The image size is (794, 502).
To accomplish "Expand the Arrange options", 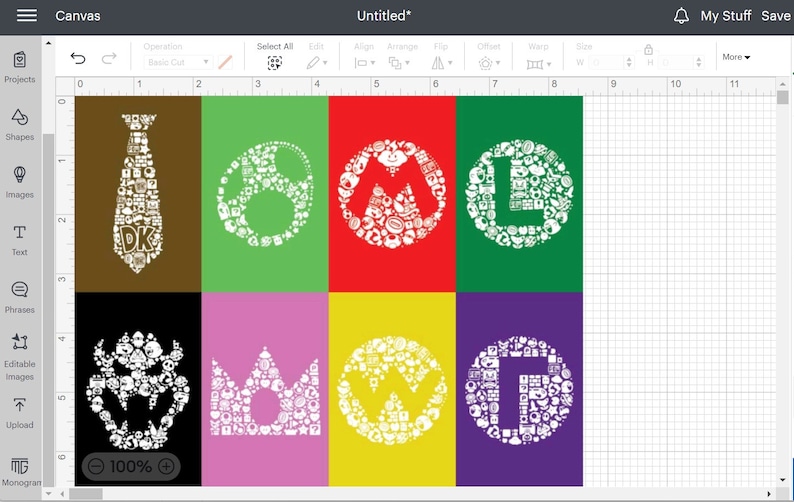I will click(x=399, y=63).
